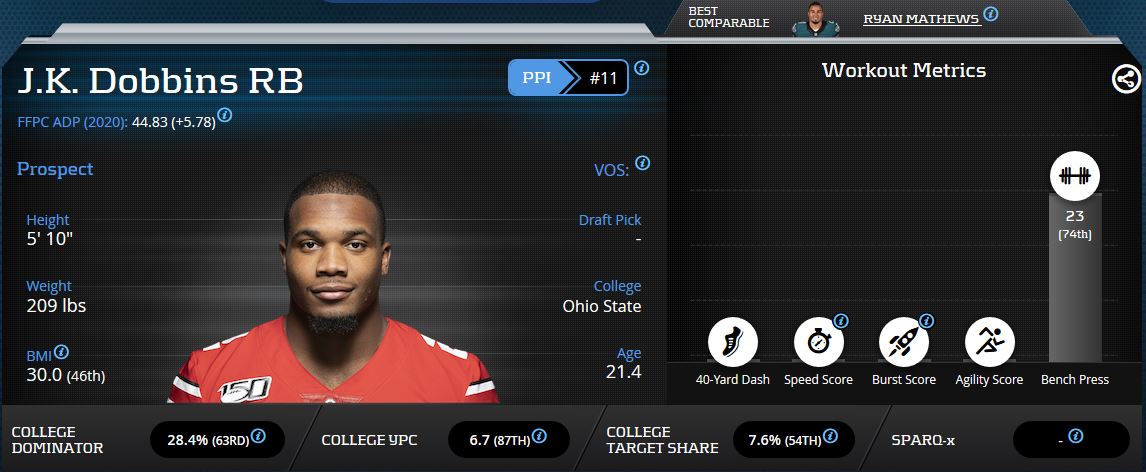
Task: Open info icon beside BMI label
Action: (61, 352)
